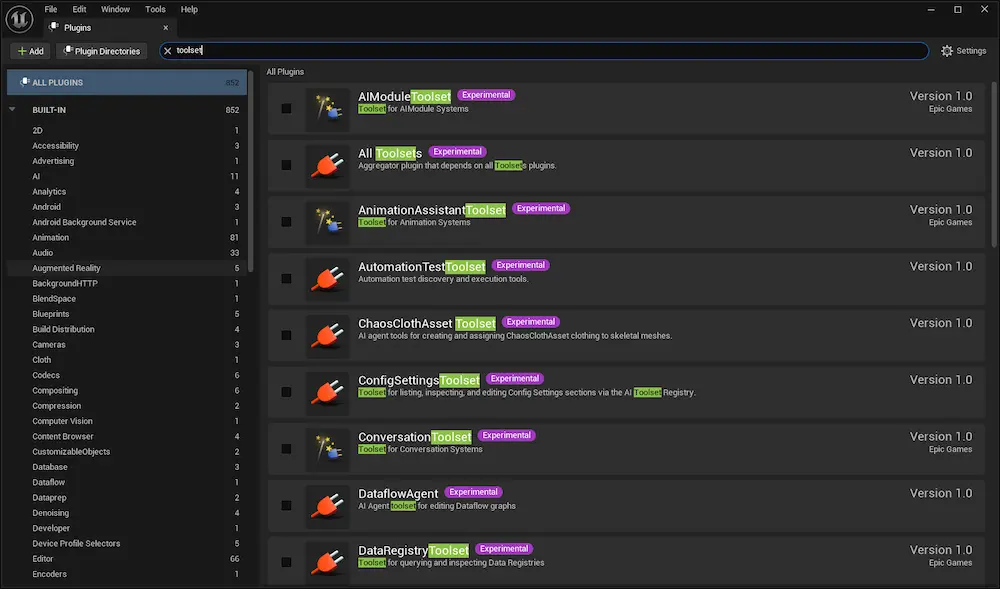Click the plugin list scrollbar
This screenshot has width=1000, height=589.
[x=994, y=164]
